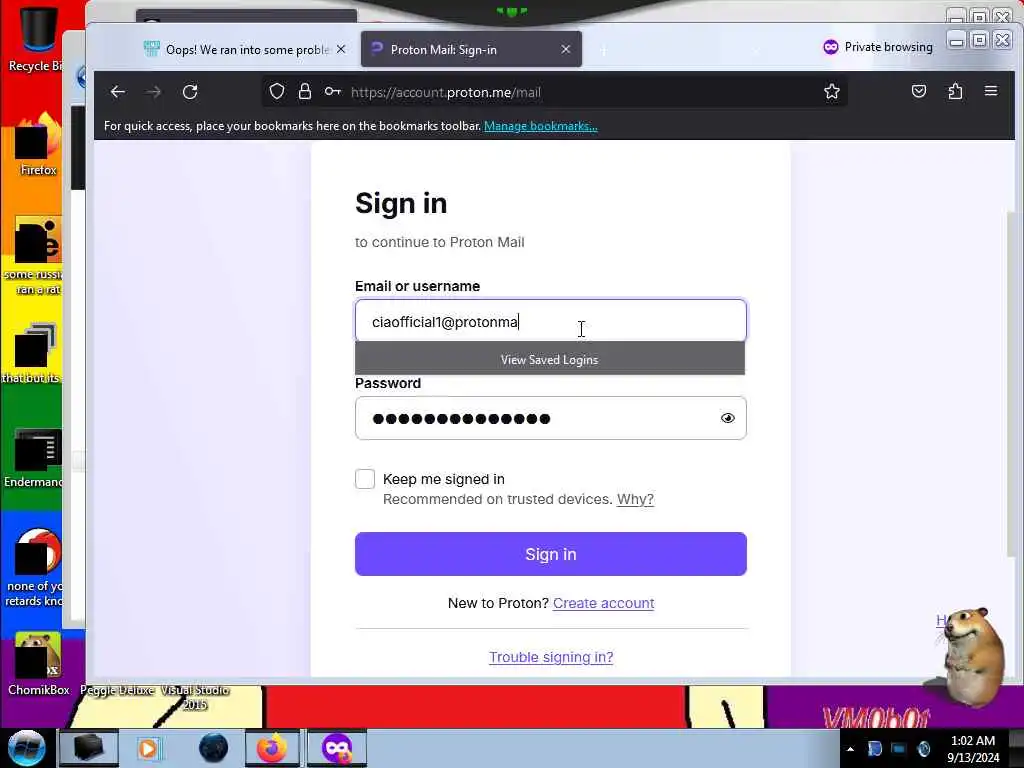
Task: Open the first black taskbar program icon
Action: (88, 748)
